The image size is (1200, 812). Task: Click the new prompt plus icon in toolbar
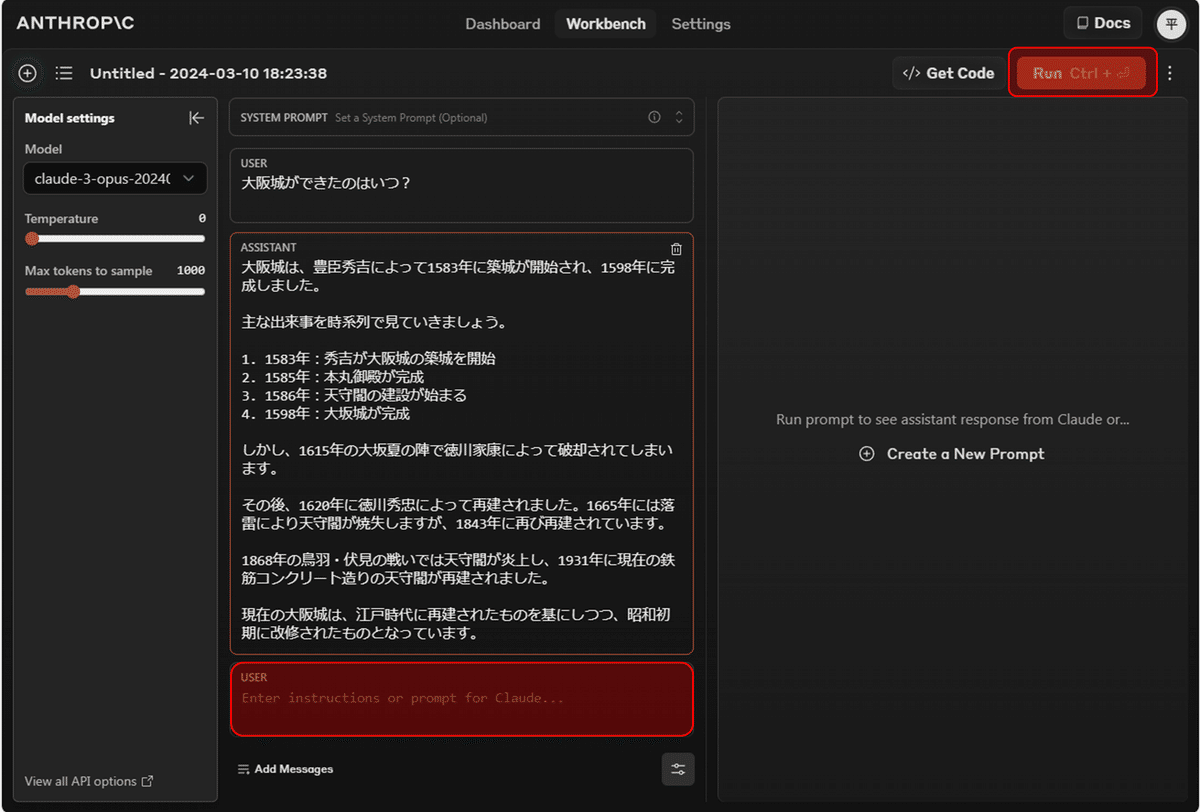click(x=27, y=73)
